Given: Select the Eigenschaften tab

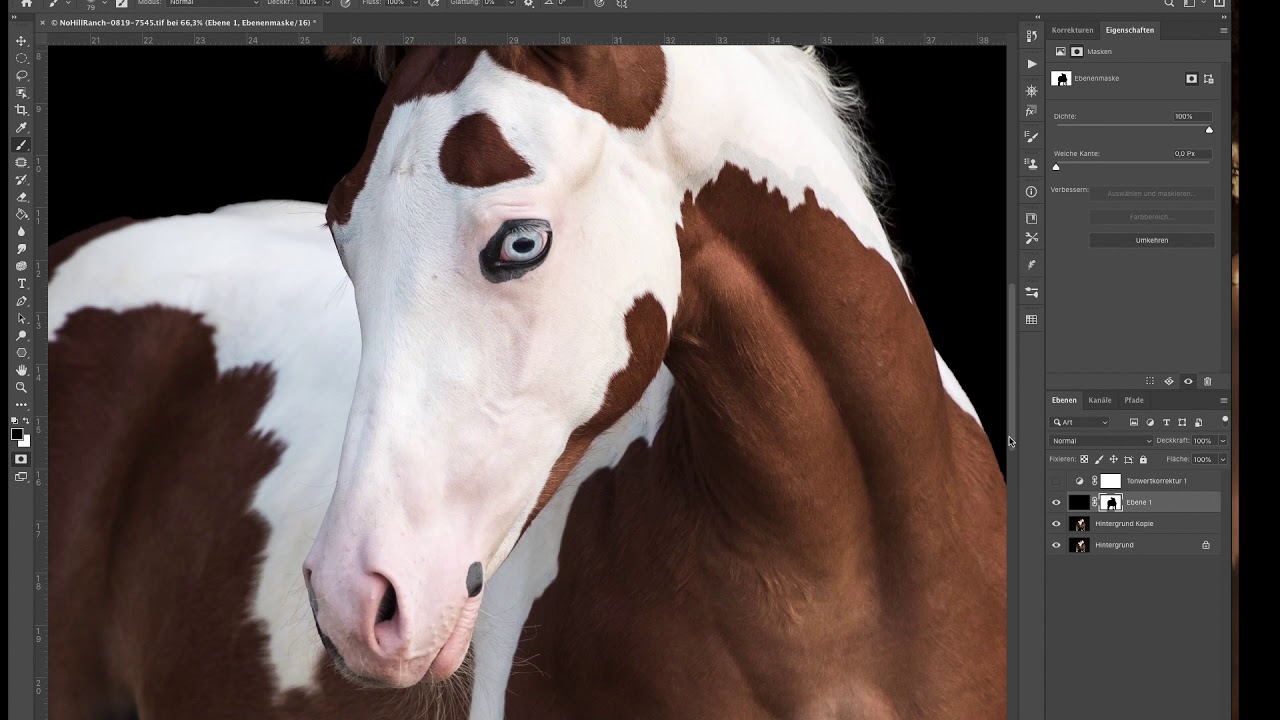Looking at the screenshot, I should click(1130, 30).
